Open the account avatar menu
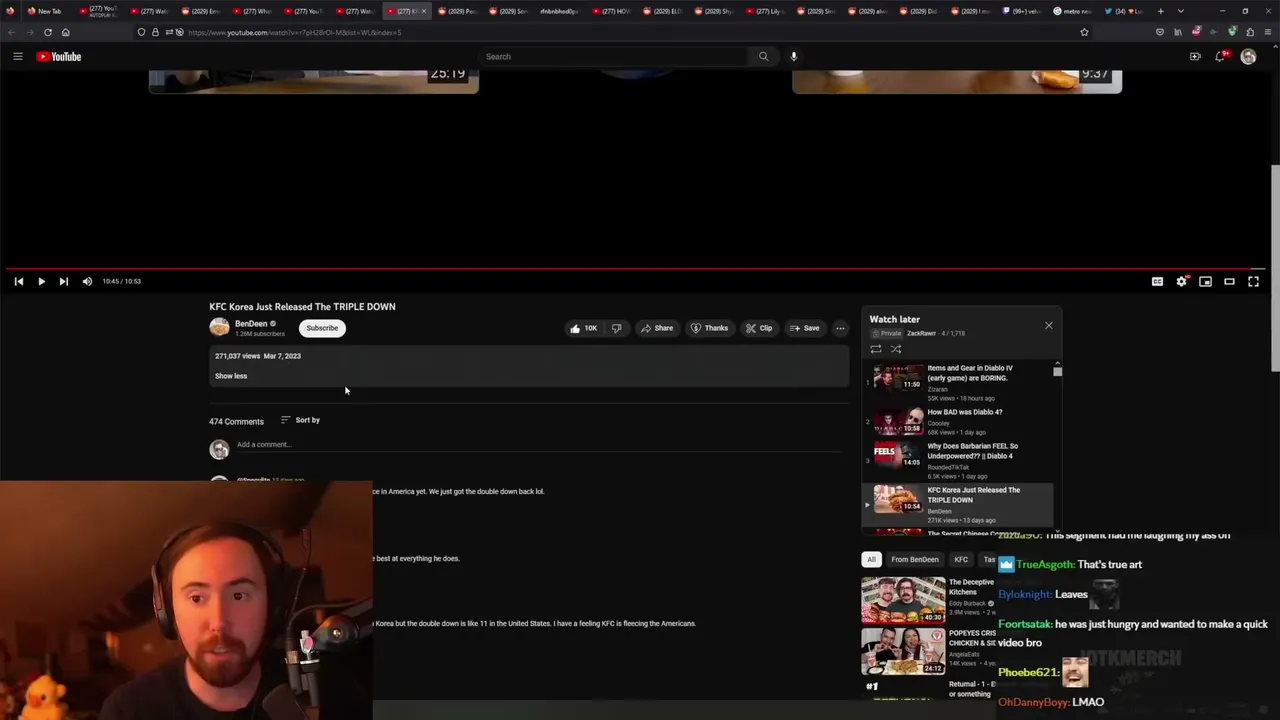Viewport: 1280px width, 720px height. pos(1248,57)
